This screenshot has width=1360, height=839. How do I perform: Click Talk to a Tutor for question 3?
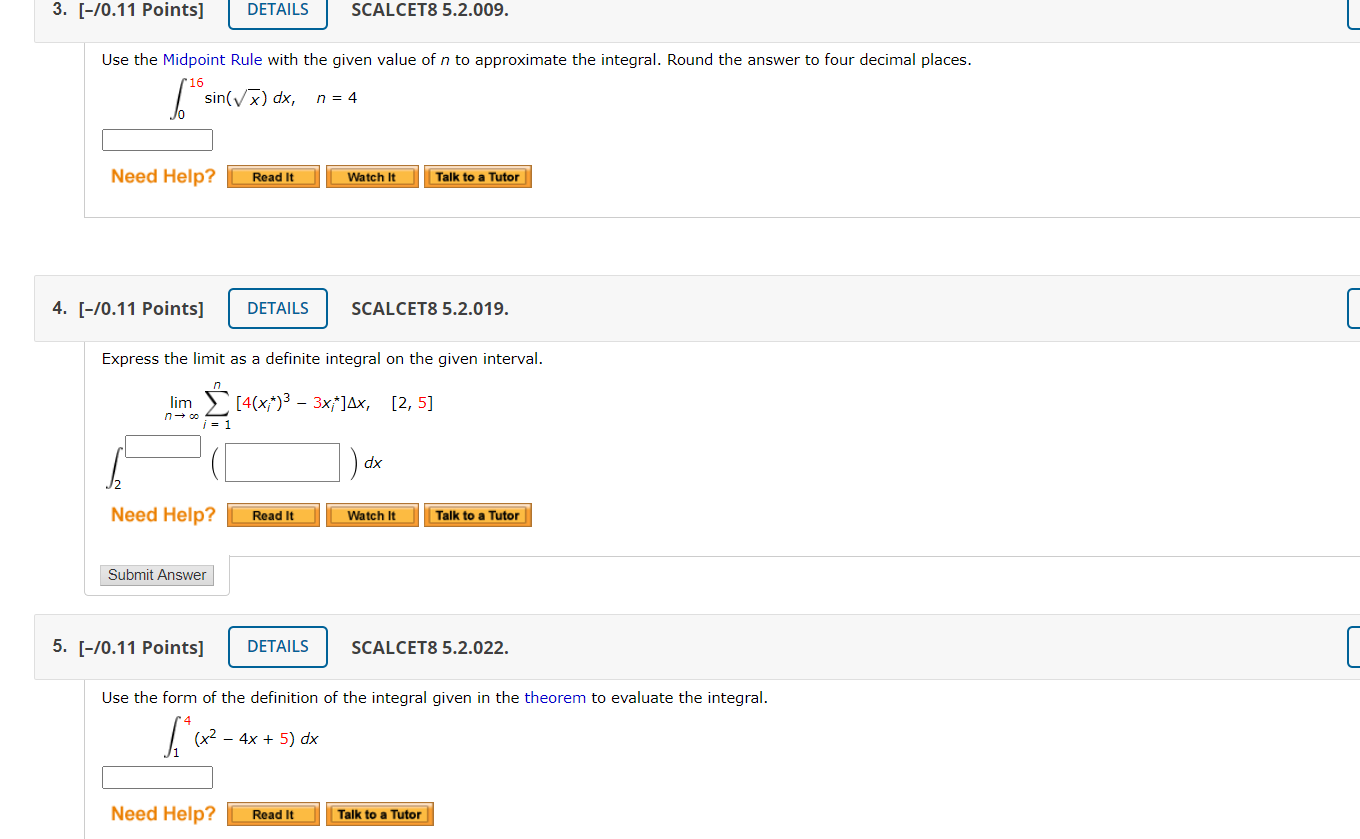(477, 176)
